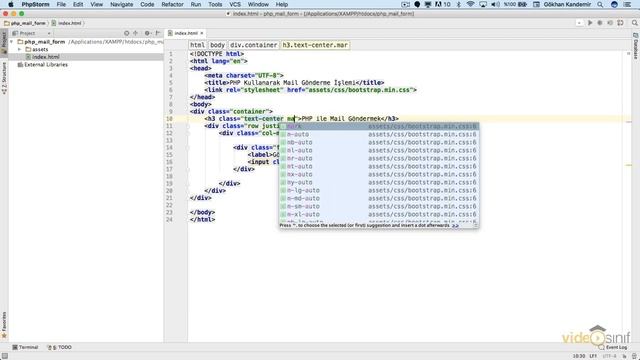Viewport: 640px width, 360px height.
Task: Open the VCS menu
Action: click(235, 4)
